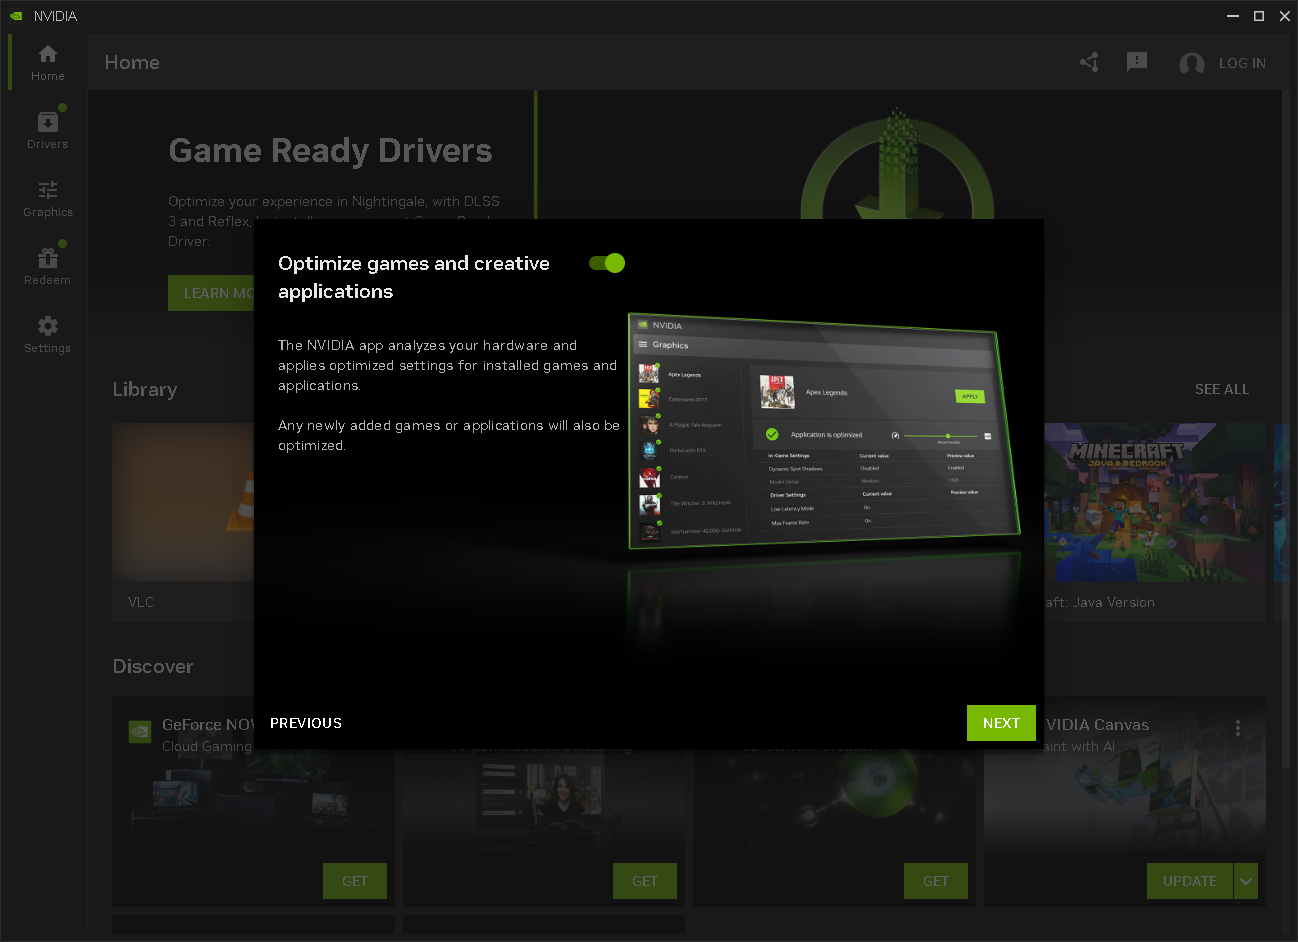Click UPDATE on the NVIDIA Canvas card
The image size is (1298, 942).
1189,881
